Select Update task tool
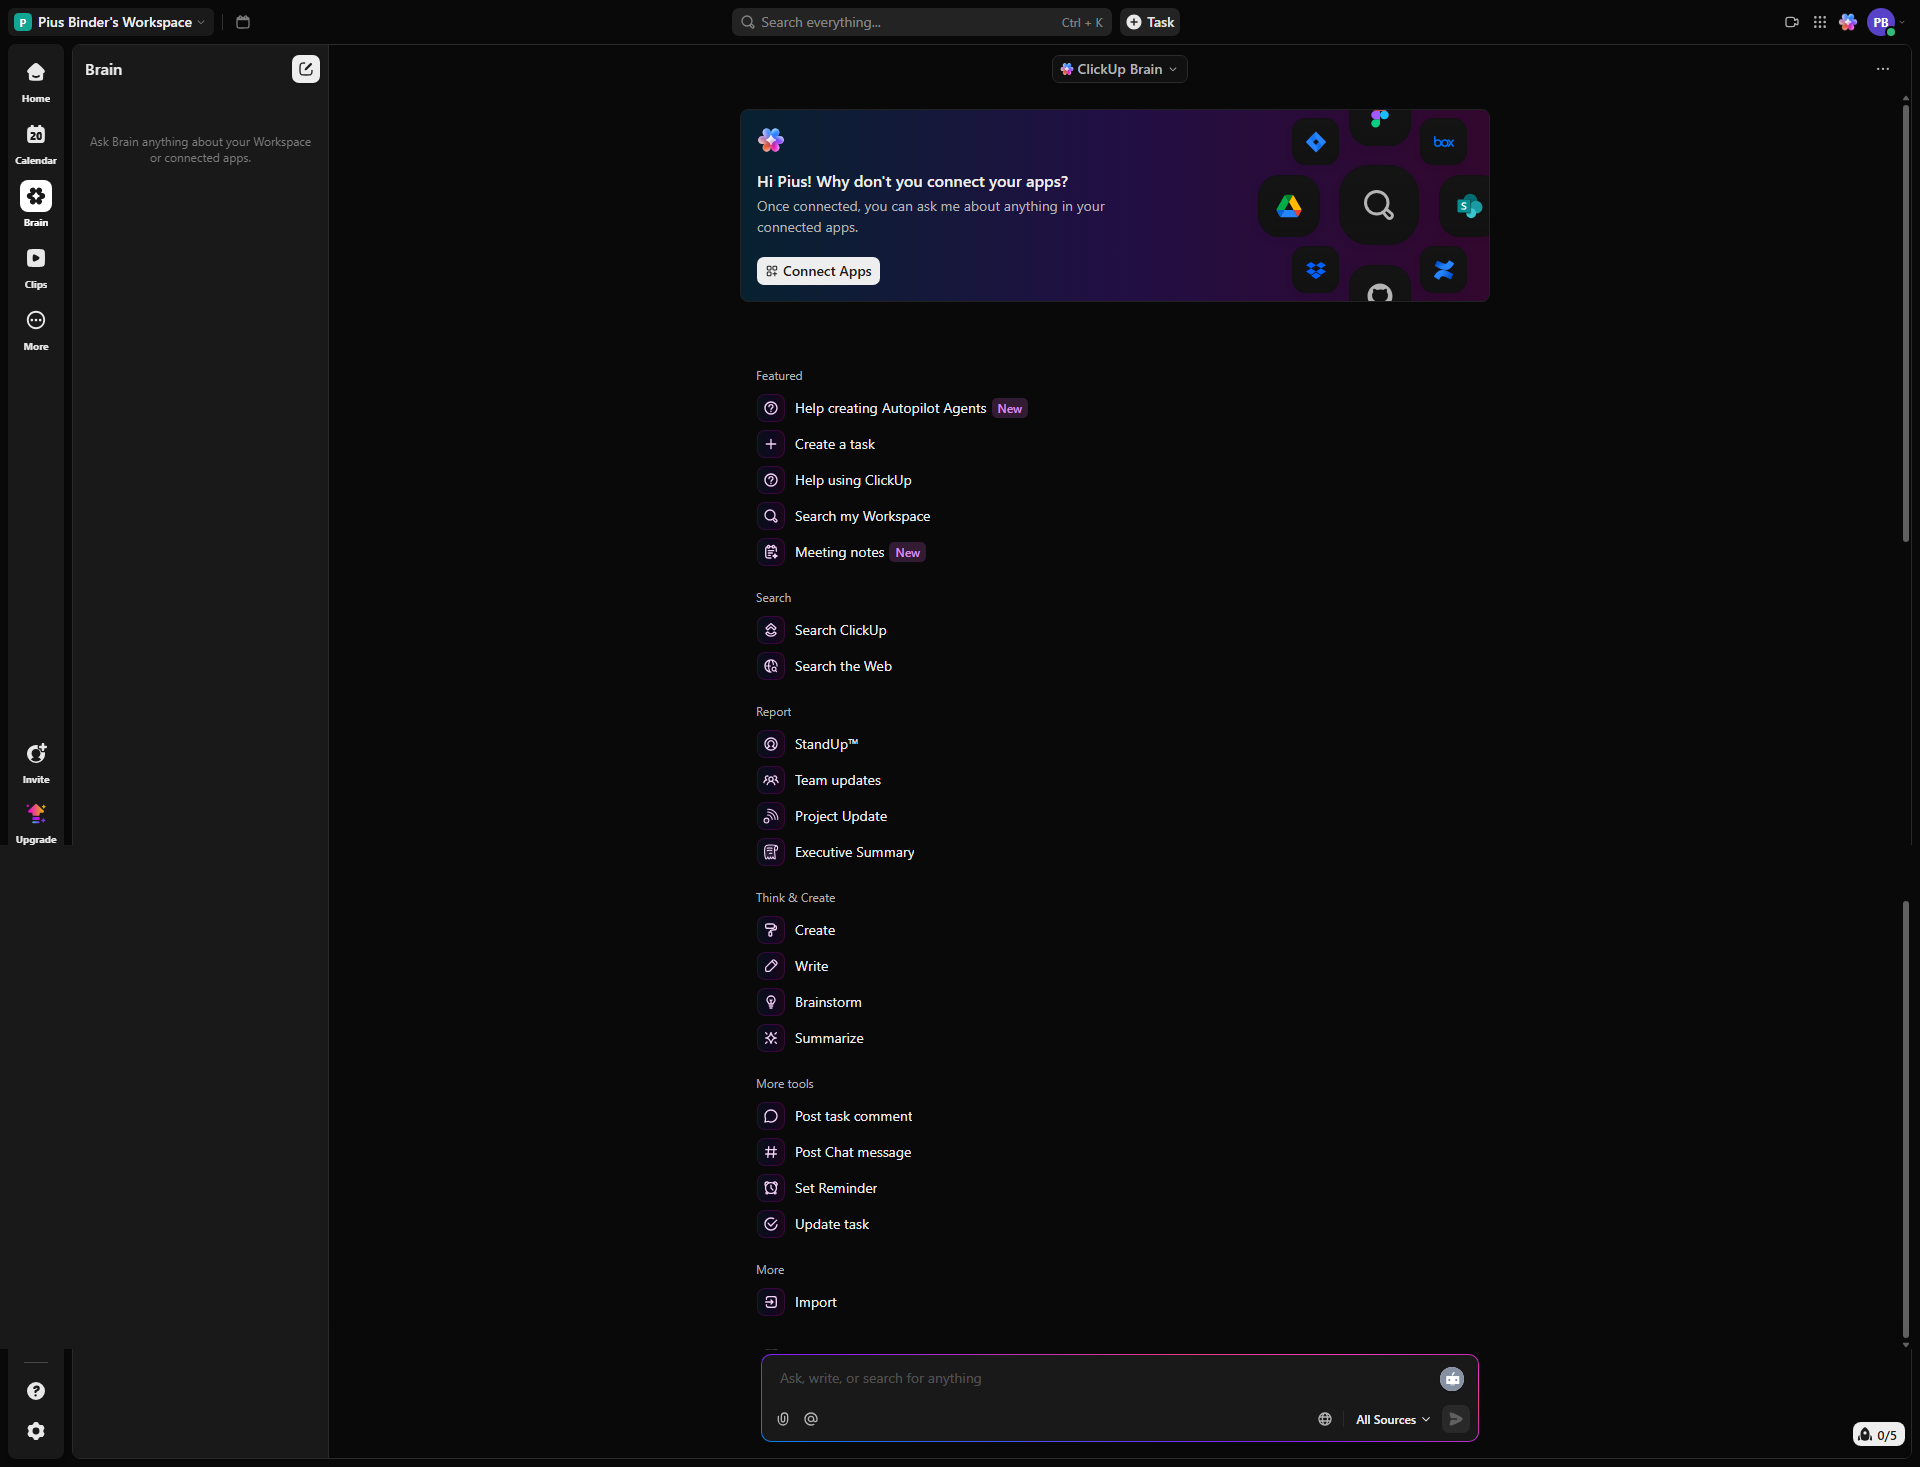1920x1467 pixels. tap(814, 1224)
